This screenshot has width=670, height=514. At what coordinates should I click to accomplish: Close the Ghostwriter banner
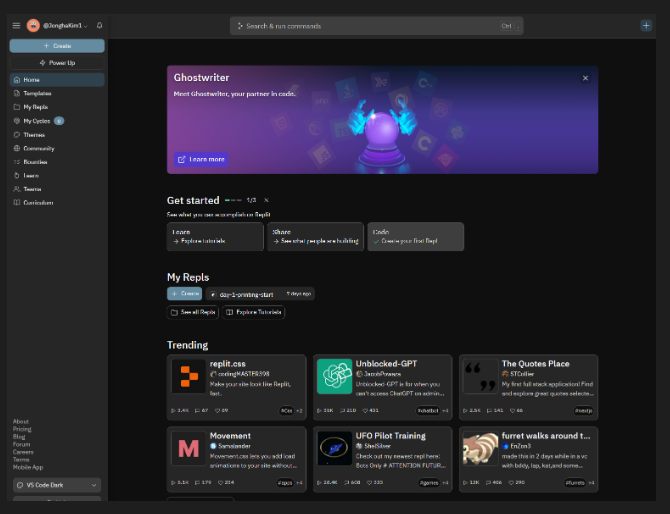point(585,78)
